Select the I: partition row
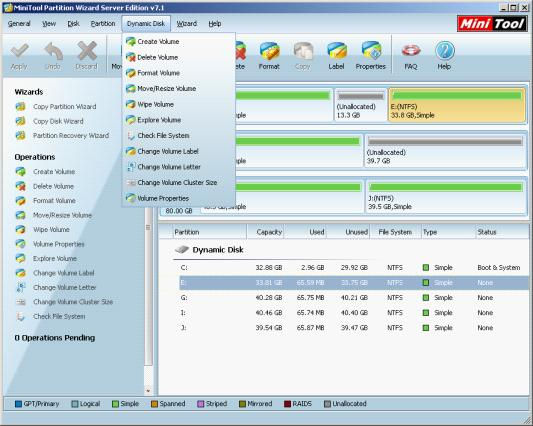Screen dimensions: 533x426 click(x=354, y=312)
